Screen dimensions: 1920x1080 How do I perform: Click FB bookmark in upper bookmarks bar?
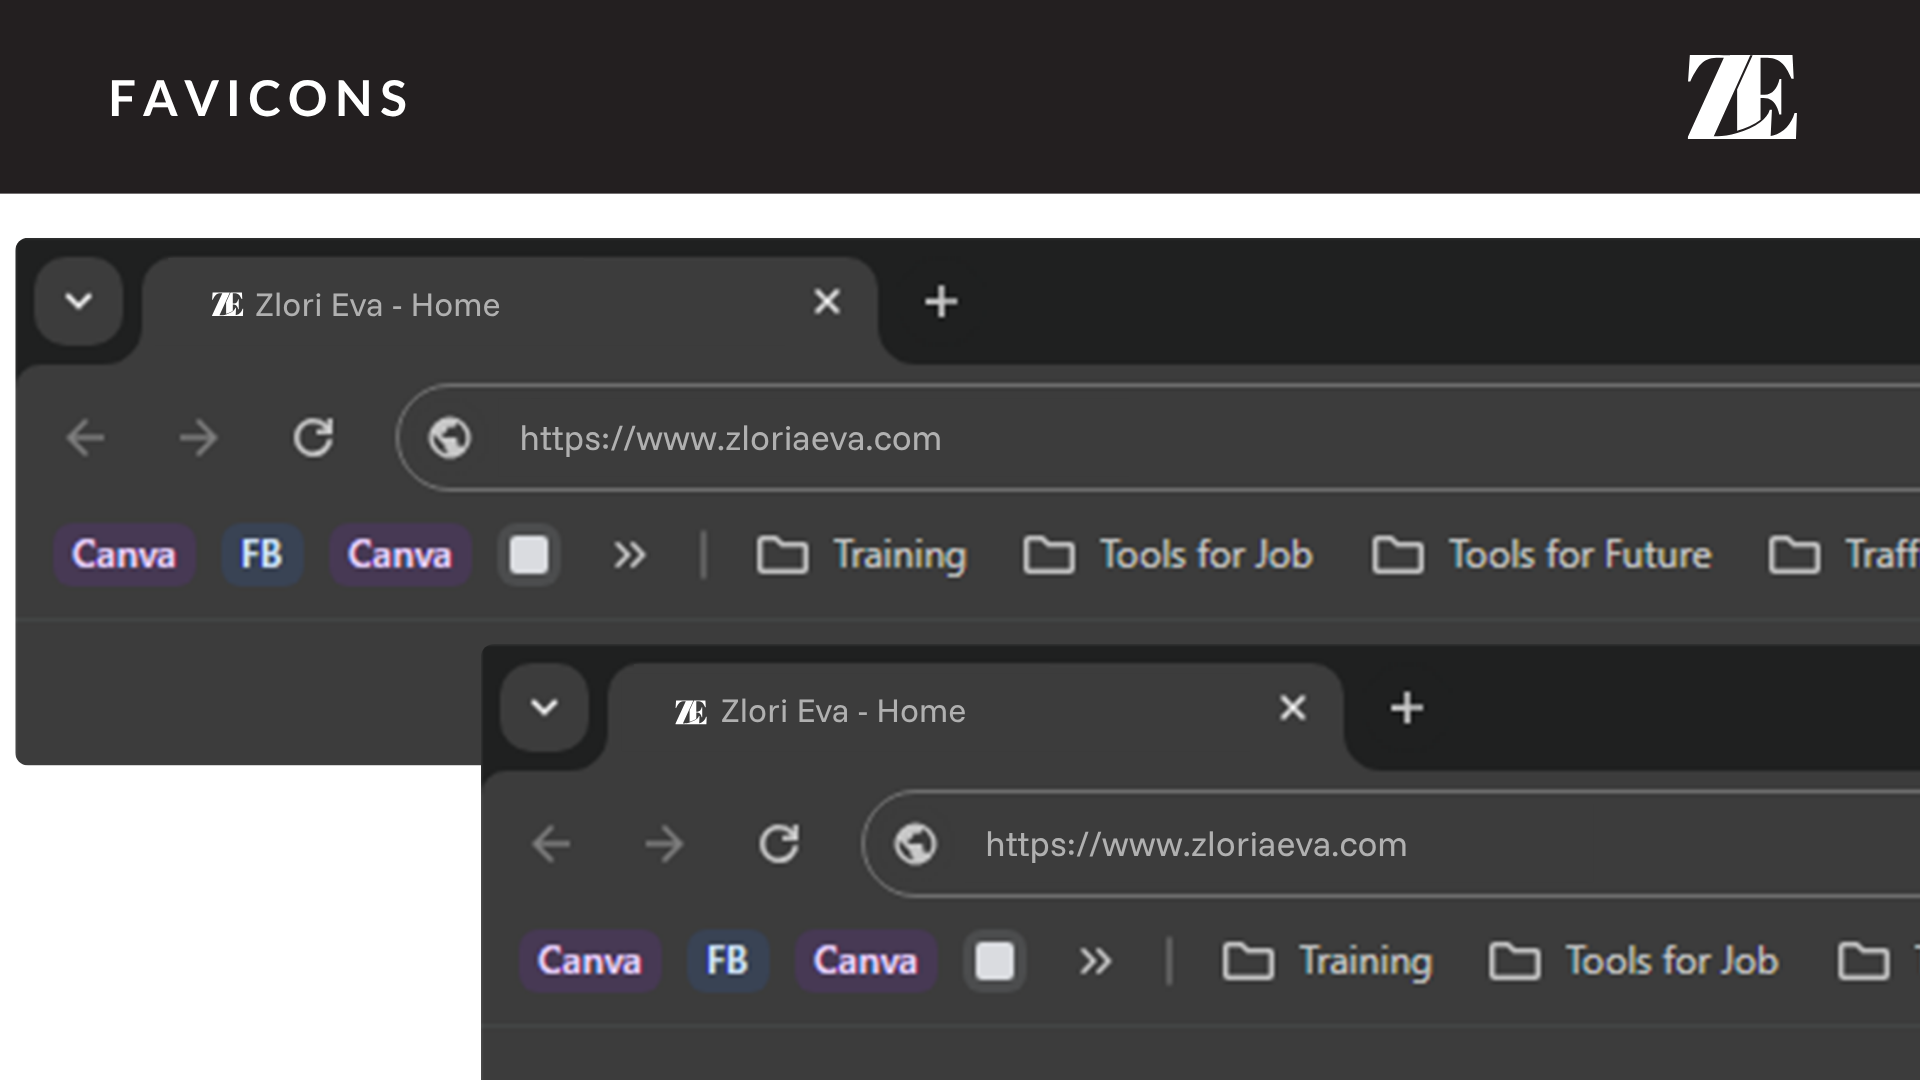(x=261, y=555)
